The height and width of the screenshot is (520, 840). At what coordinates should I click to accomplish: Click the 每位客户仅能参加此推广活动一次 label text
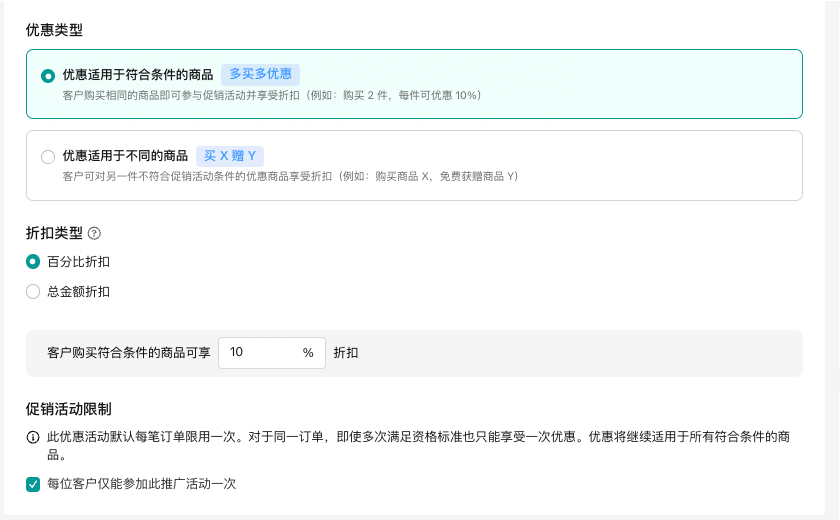(x=141, y=484)
